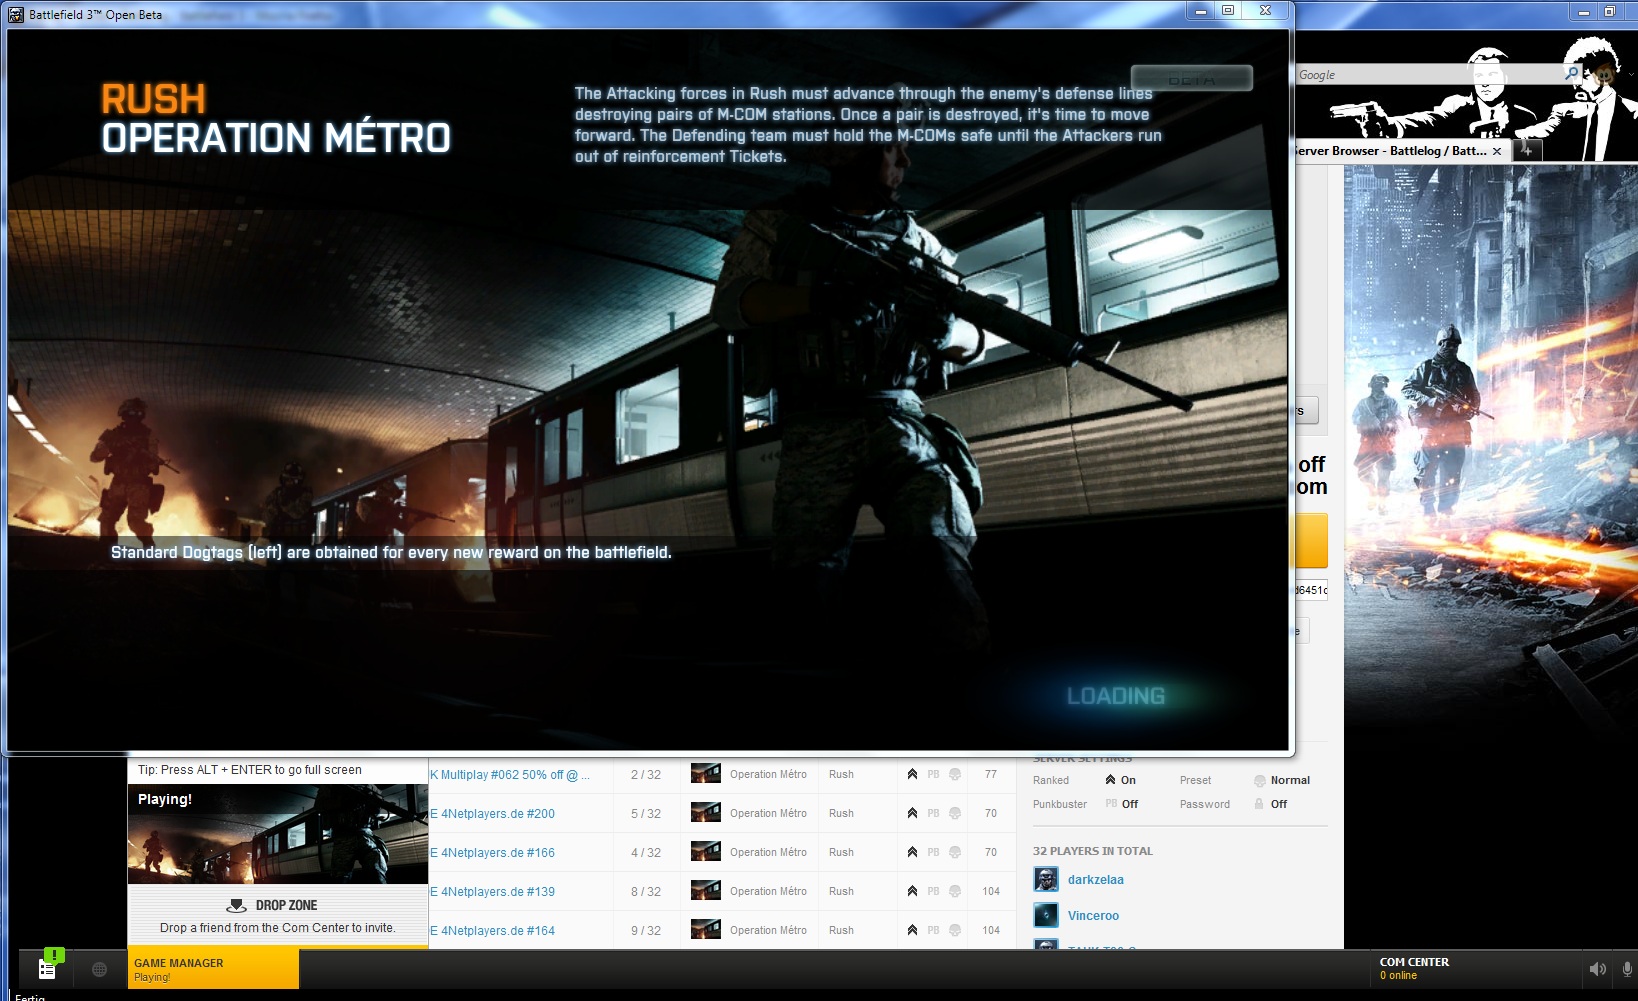
Task: Close the Server Browser - Battlelog tab
Action: (1497, 151)
